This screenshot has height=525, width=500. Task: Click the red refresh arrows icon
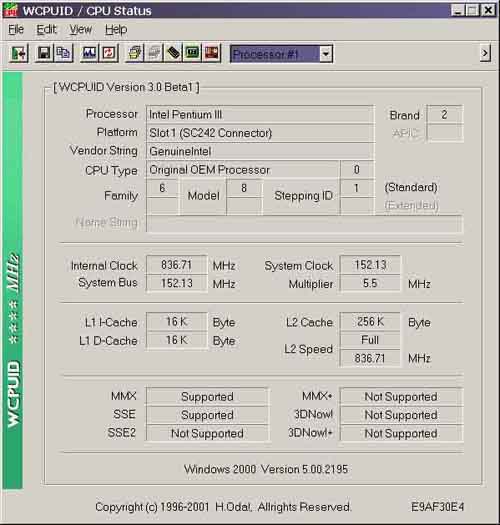point(109,54)
